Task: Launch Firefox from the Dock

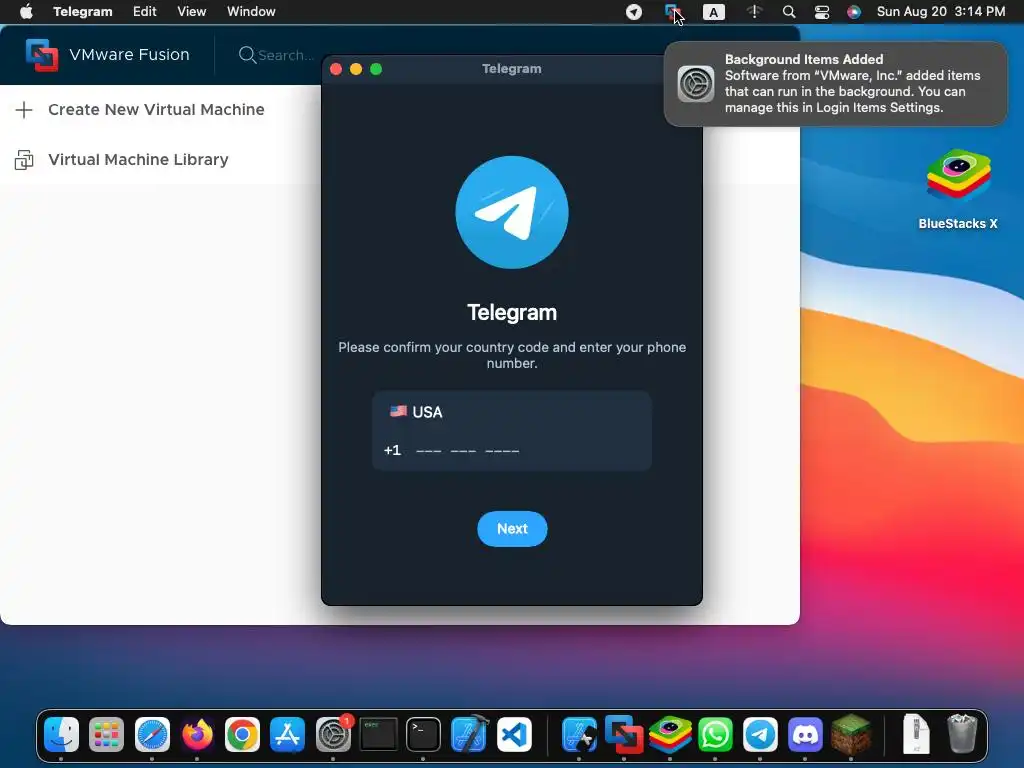Action: [x=197, y=735]
